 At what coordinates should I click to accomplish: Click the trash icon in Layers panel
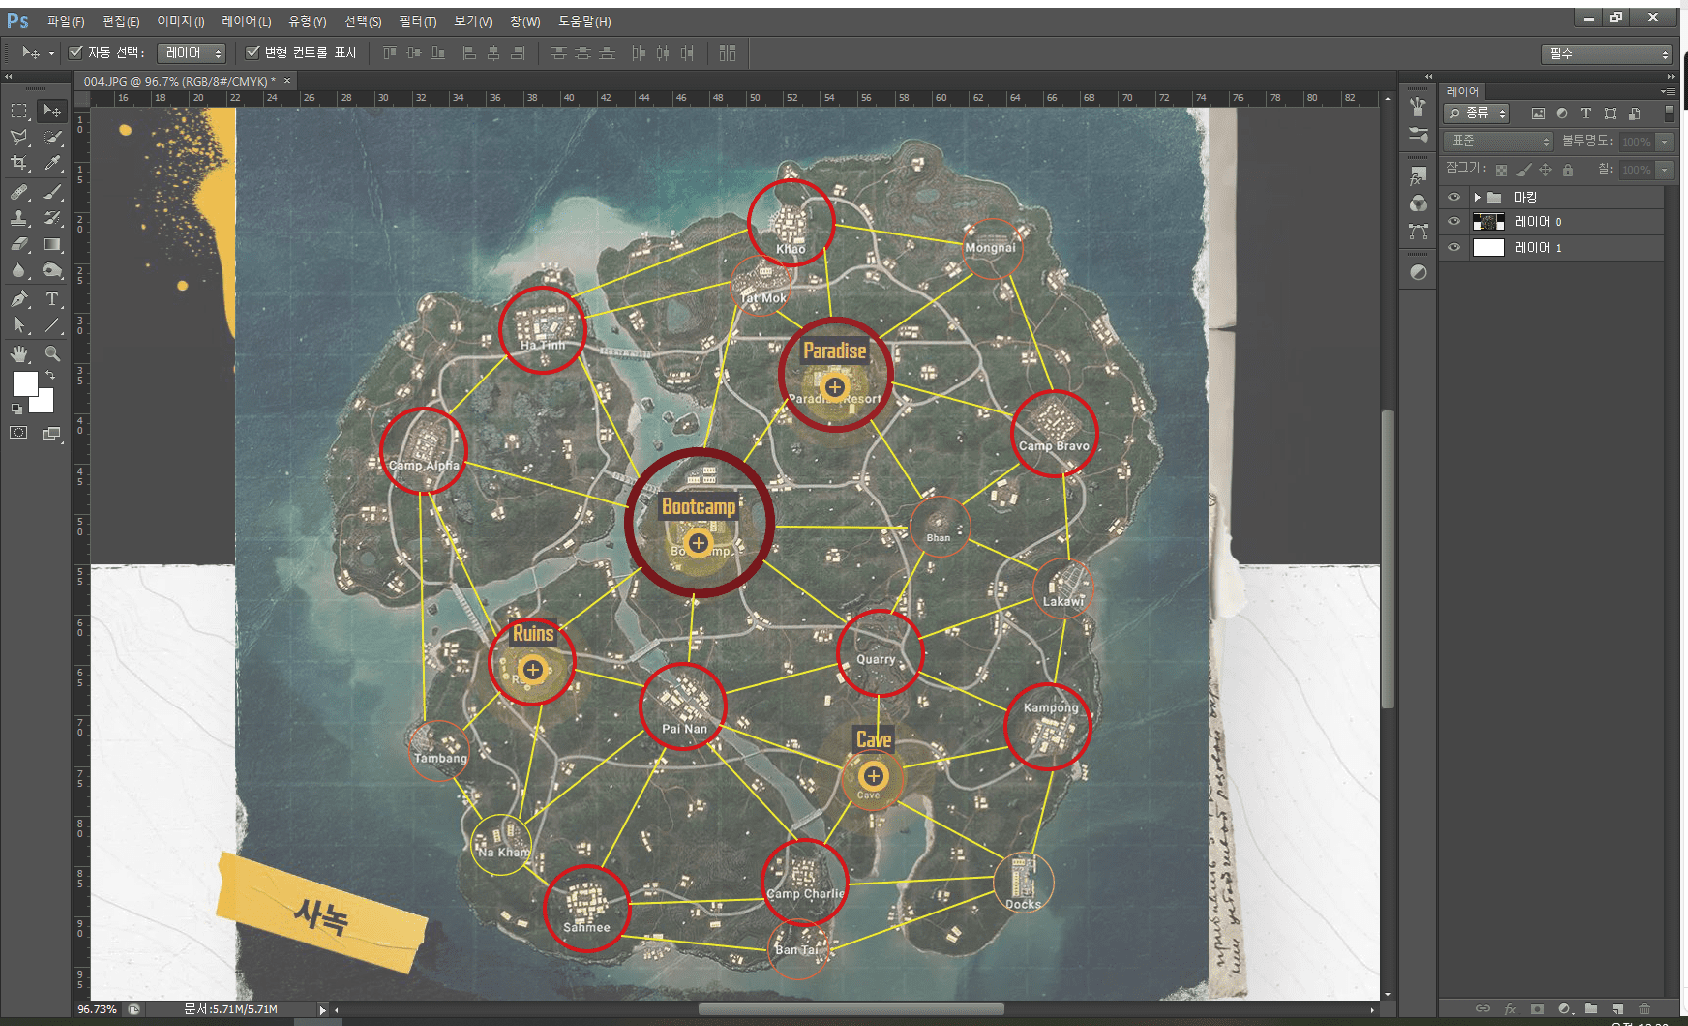1645,1009
